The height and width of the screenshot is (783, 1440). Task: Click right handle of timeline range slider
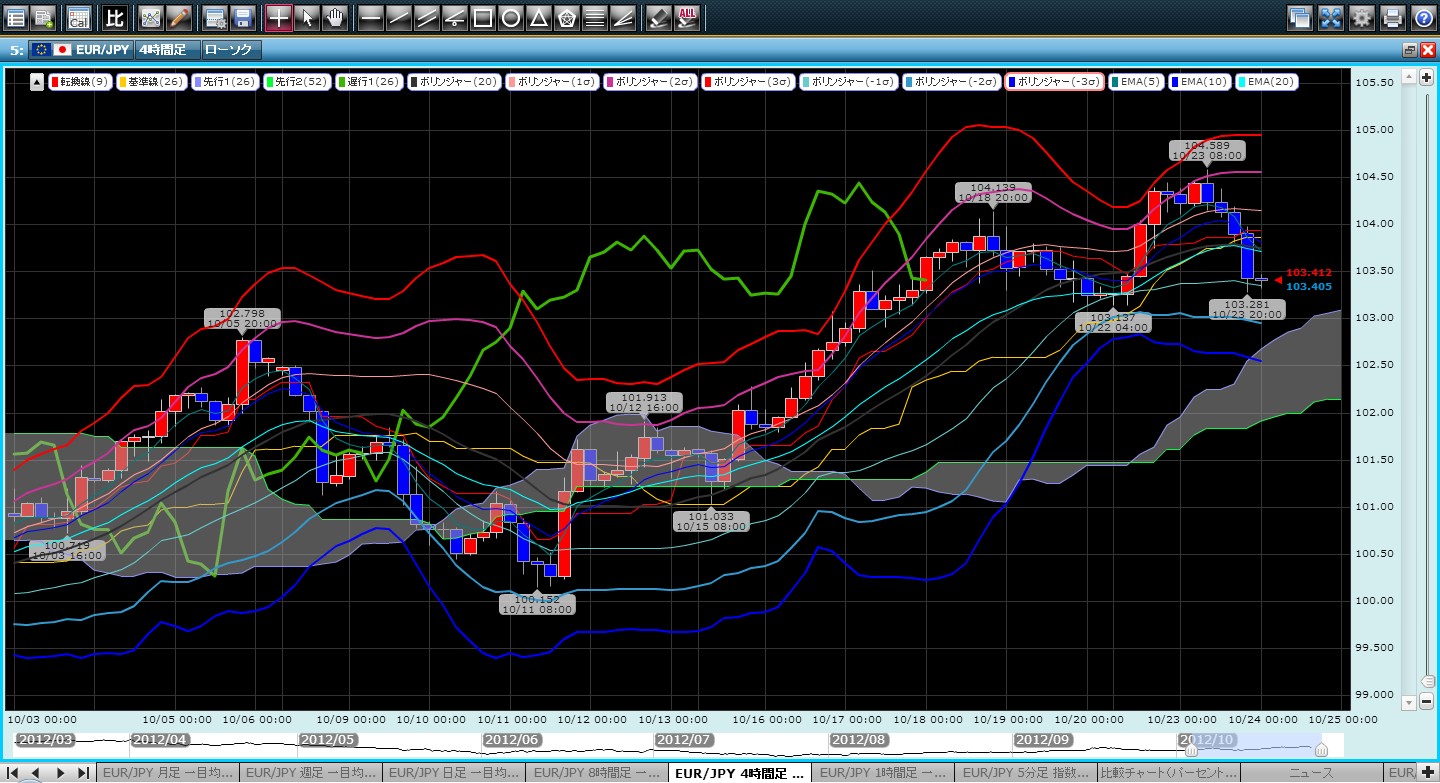(x=1321, y=749)
